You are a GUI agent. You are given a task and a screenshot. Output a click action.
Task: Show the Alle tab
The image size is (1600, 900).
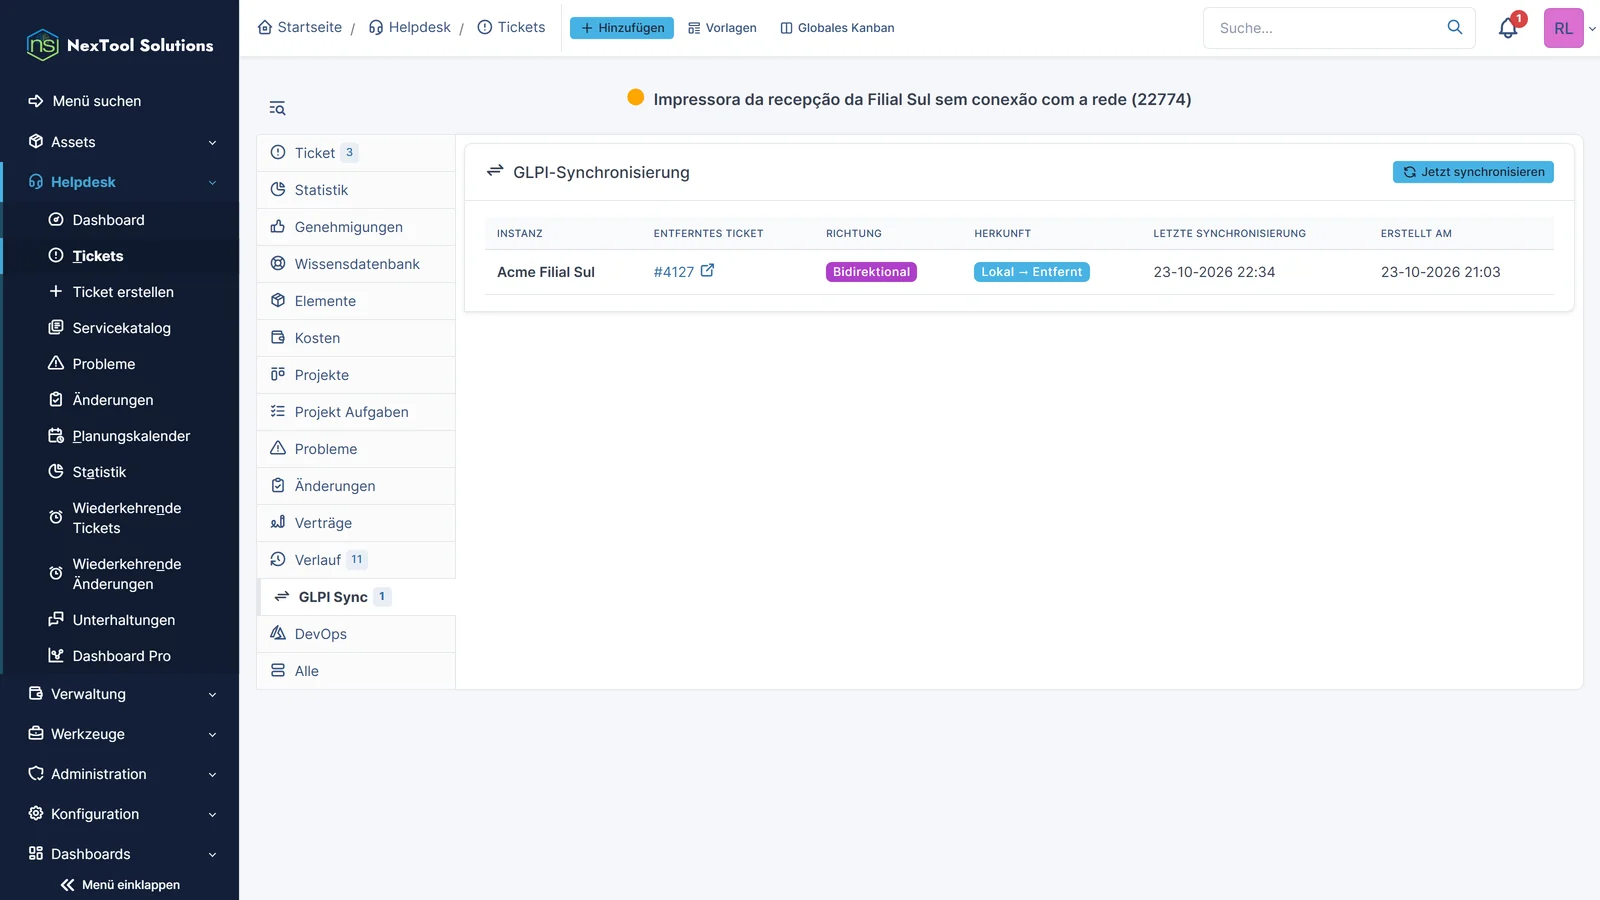click(x=356, y=671)
